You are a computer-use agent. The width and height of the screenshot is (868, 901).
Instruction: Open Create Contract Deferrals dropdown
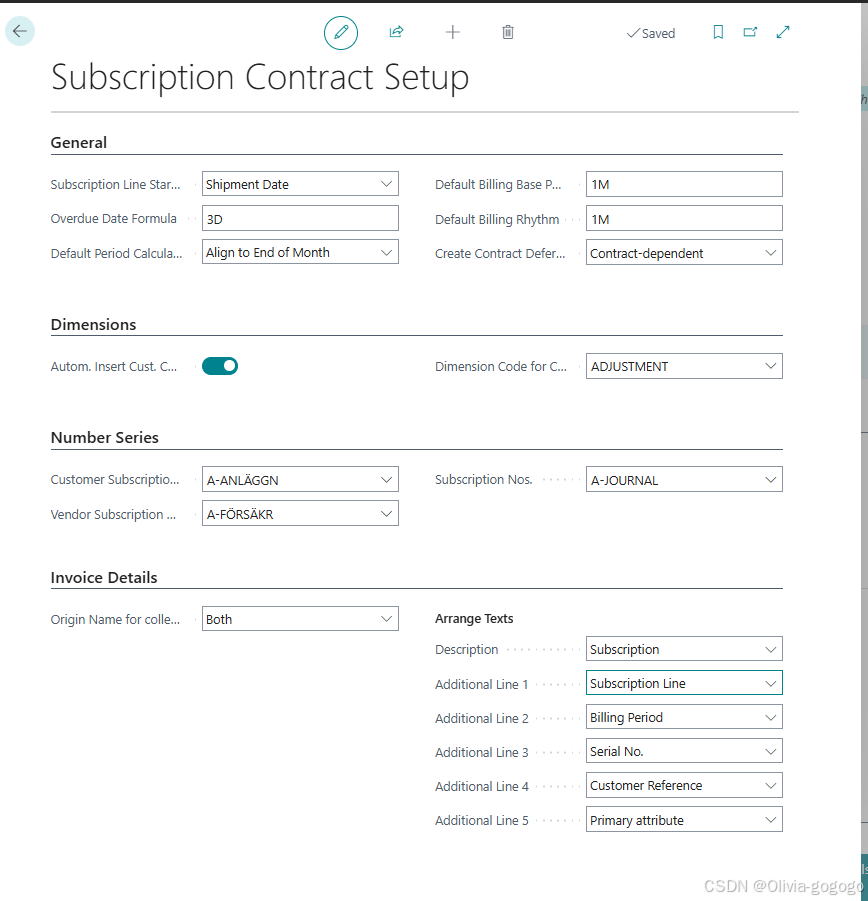coord(770,252)
